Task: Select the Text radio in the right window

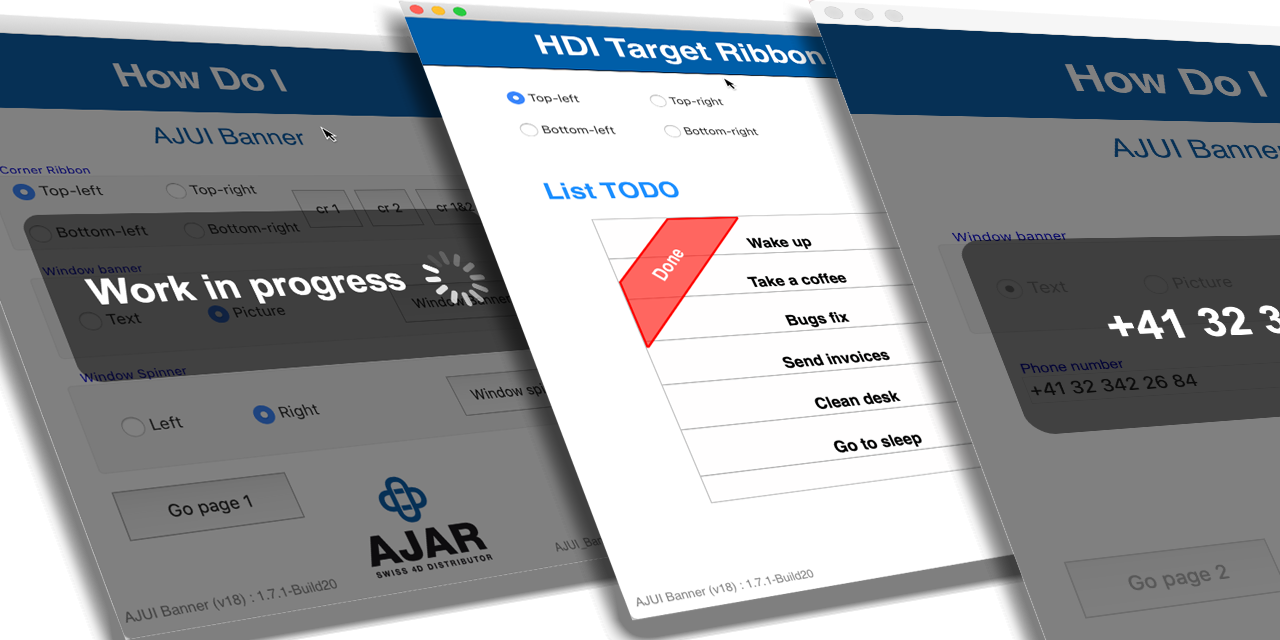Action: point(1010,288)
